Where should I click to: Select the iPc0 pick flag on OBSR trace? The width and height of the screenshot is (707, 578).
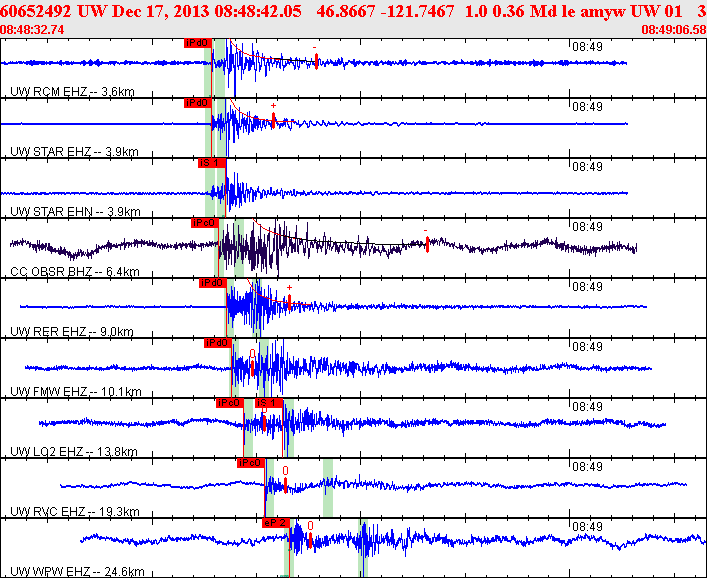[205, 223]
